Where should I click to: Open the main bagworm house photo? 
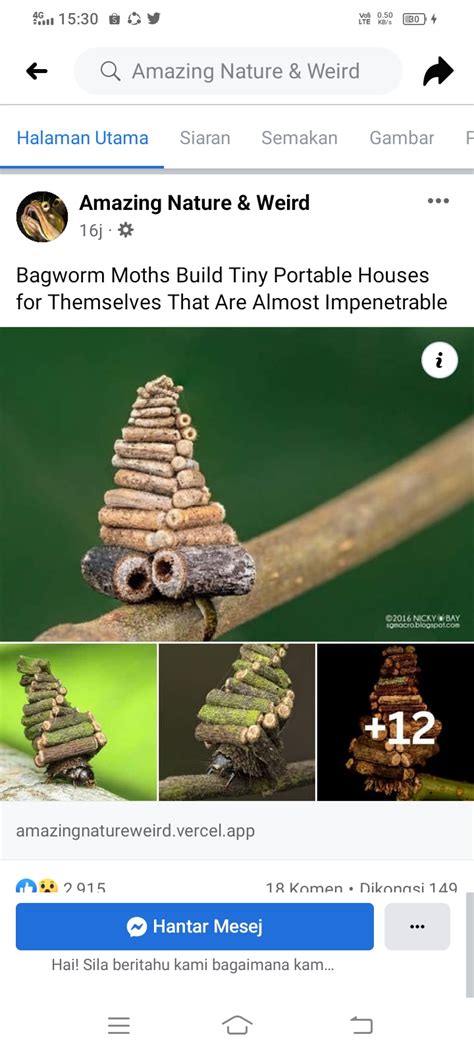[237, 484]
